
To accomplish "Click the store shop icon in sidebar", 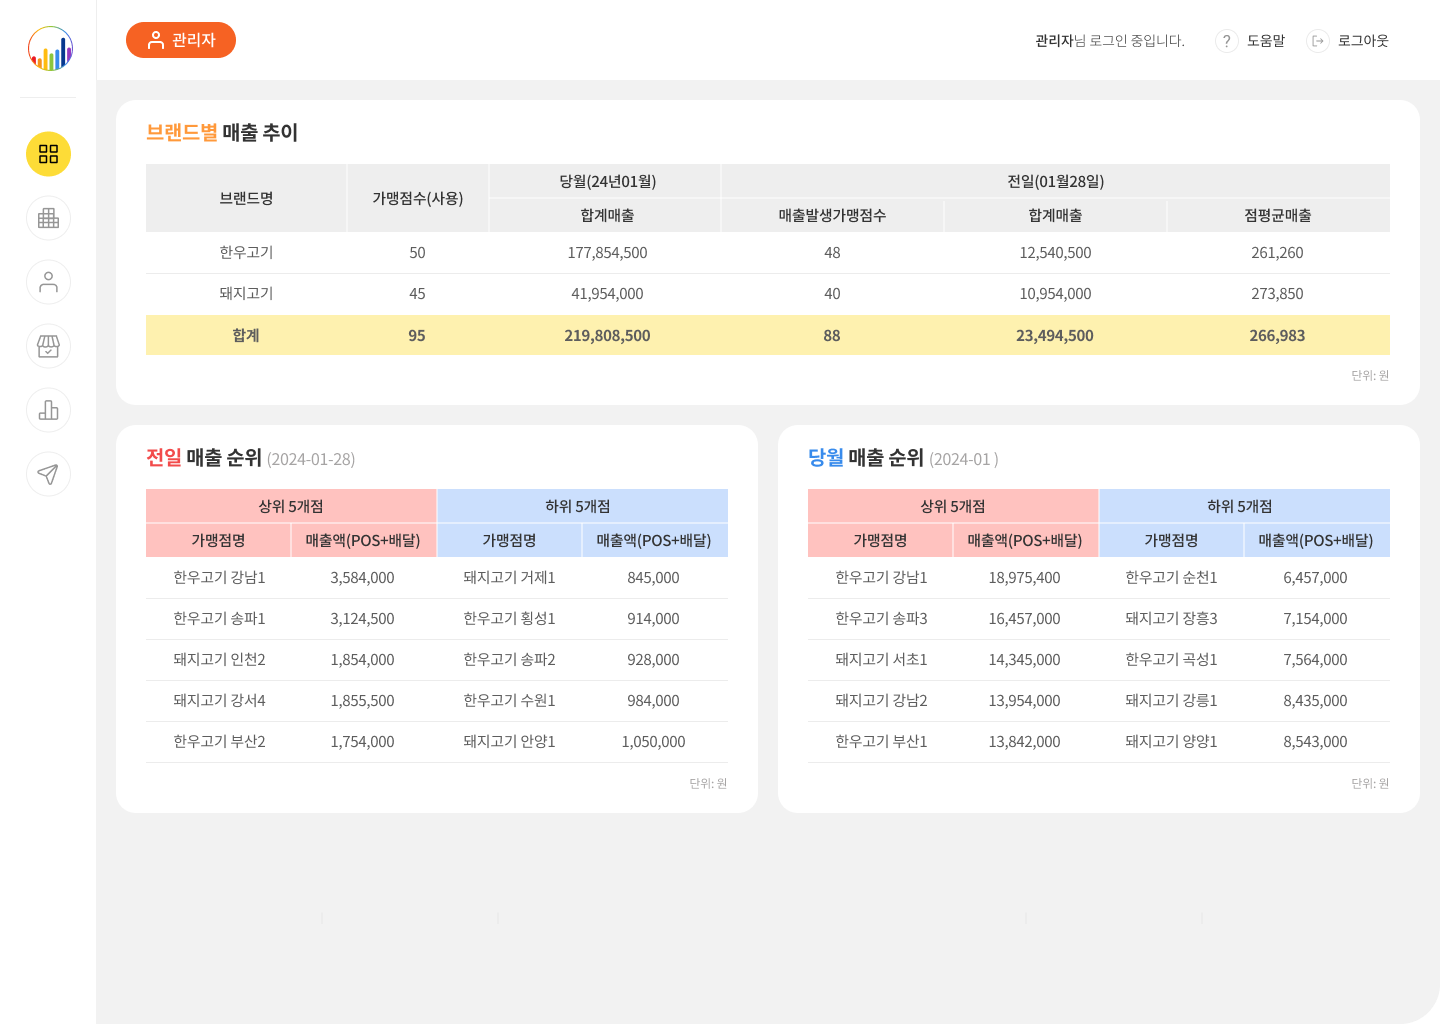I will [48, 346].
